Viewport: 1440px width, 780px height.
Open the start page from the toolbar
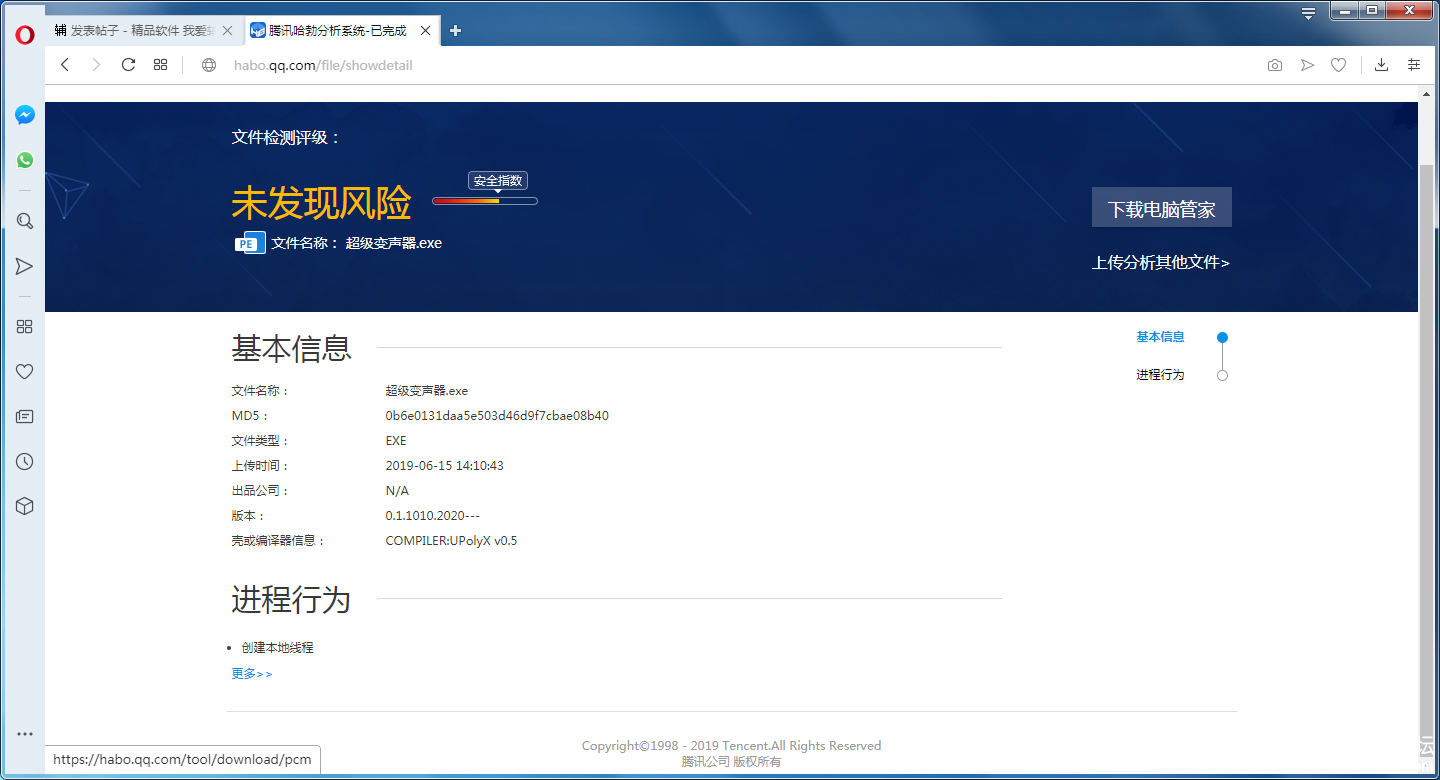tap(160, 65)
